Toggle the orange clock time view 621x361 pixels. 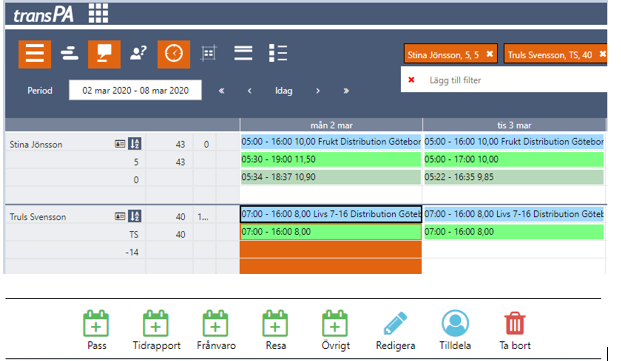point(173,54)
